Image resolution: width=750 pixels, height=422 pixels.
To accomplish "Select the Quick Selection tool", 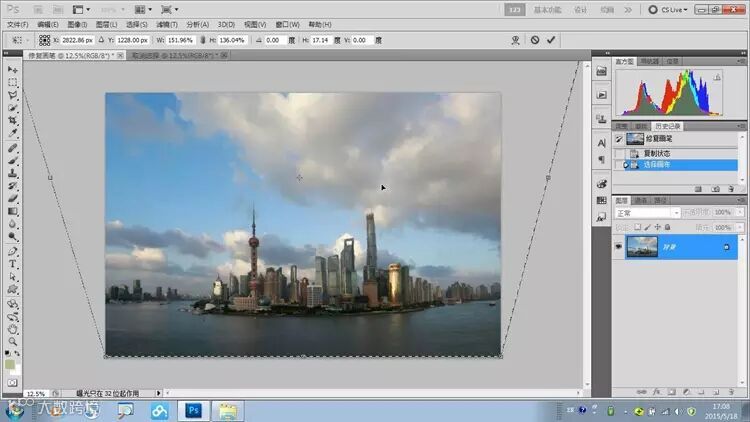I will (12, 108).
